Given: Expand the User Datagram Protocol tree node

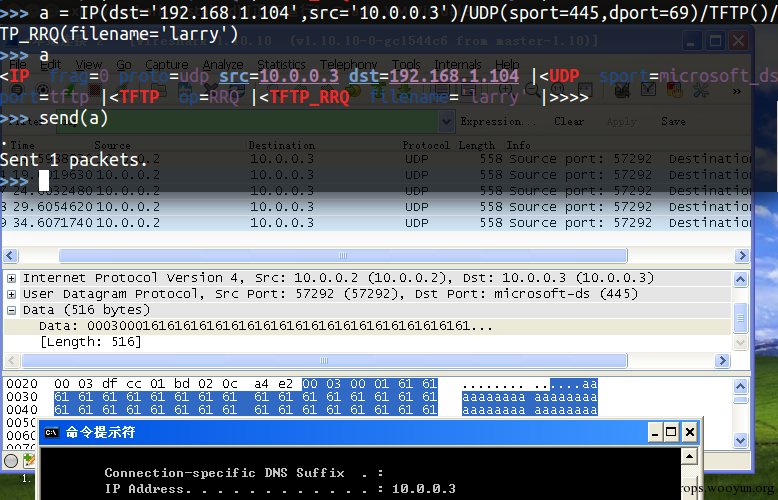Looking at the screenshot, I should 11,294.
